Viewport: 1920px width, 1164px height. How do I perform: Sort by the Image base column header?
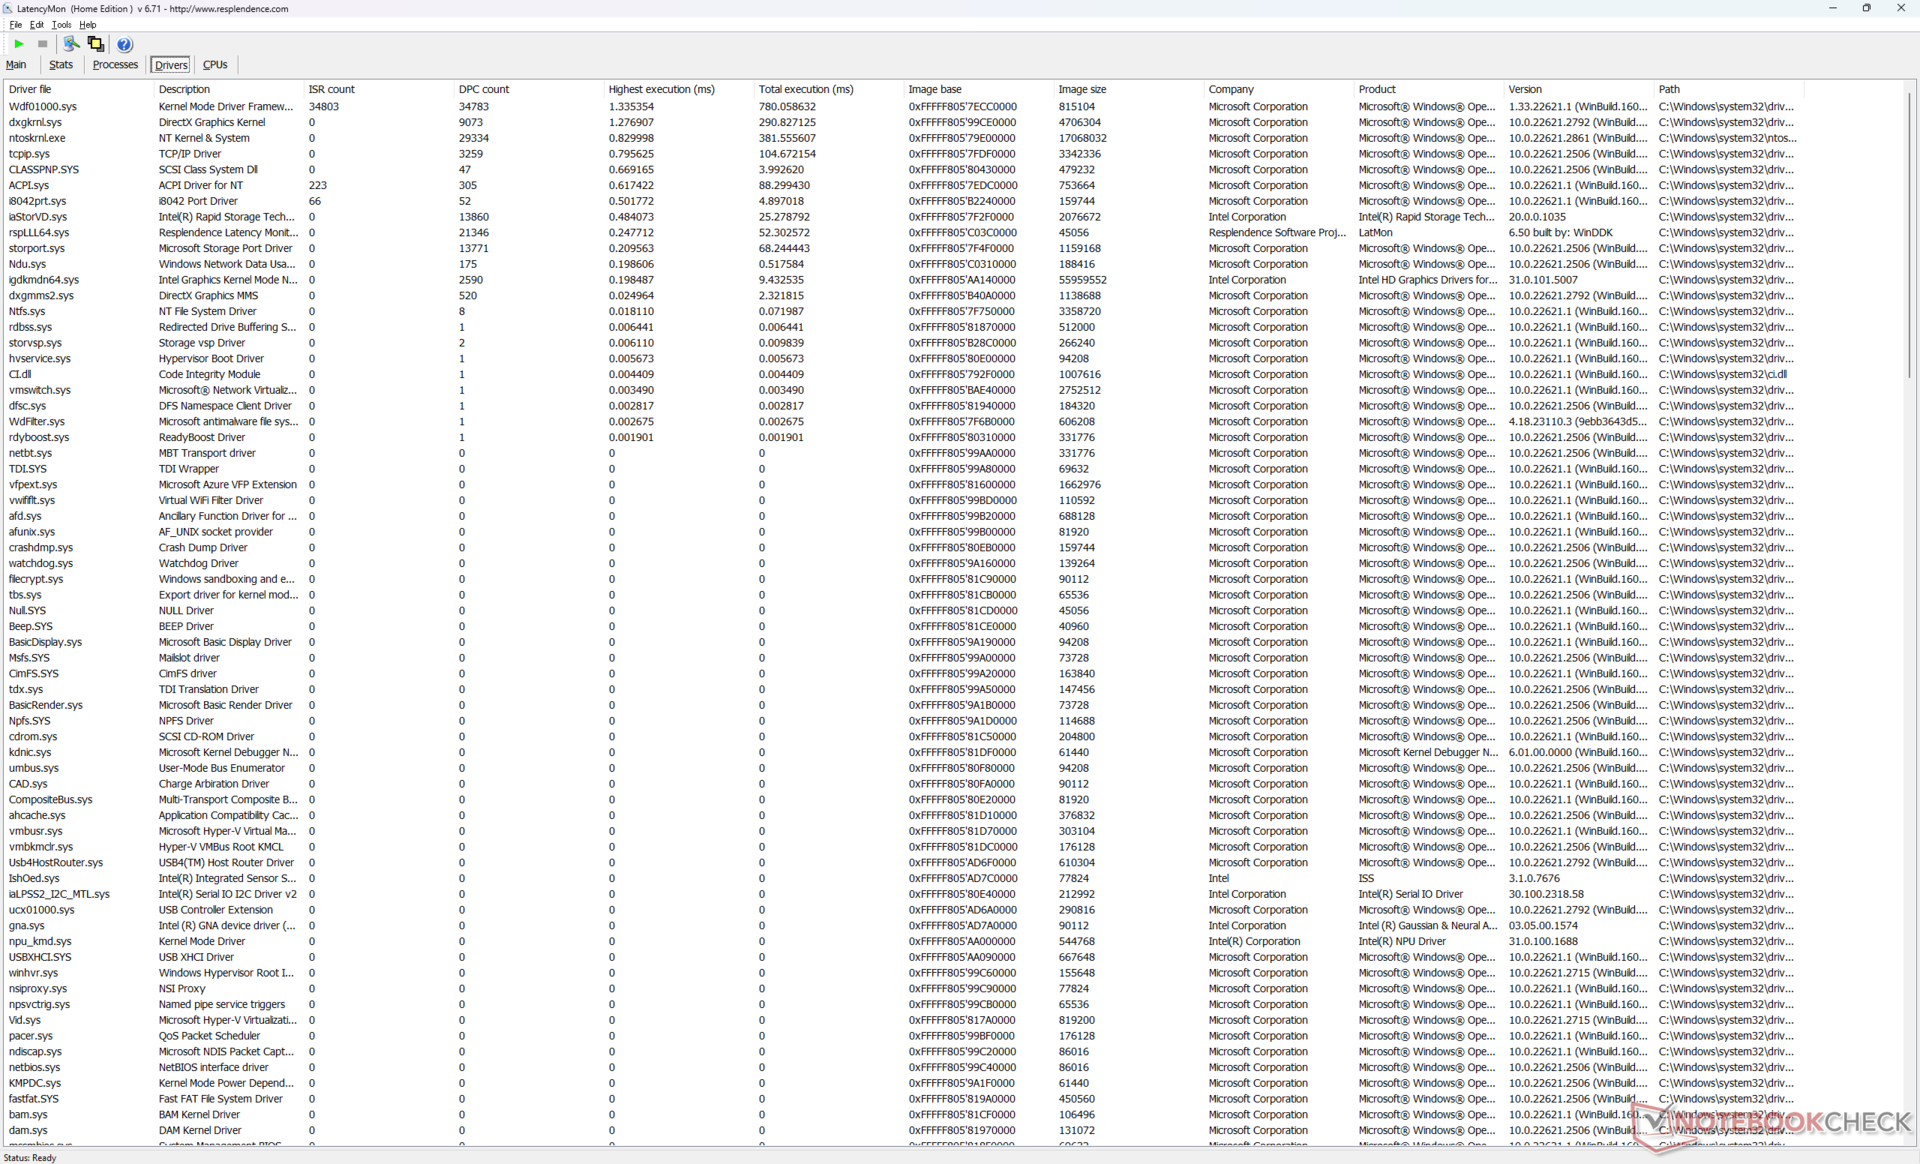(978, 89)
